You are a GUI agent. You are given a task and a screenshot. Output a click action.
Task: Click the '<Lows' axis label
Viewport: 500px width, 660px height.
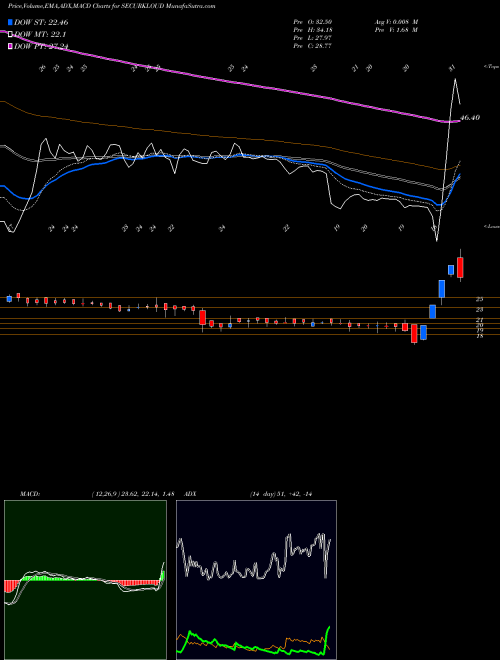(492, 226)
